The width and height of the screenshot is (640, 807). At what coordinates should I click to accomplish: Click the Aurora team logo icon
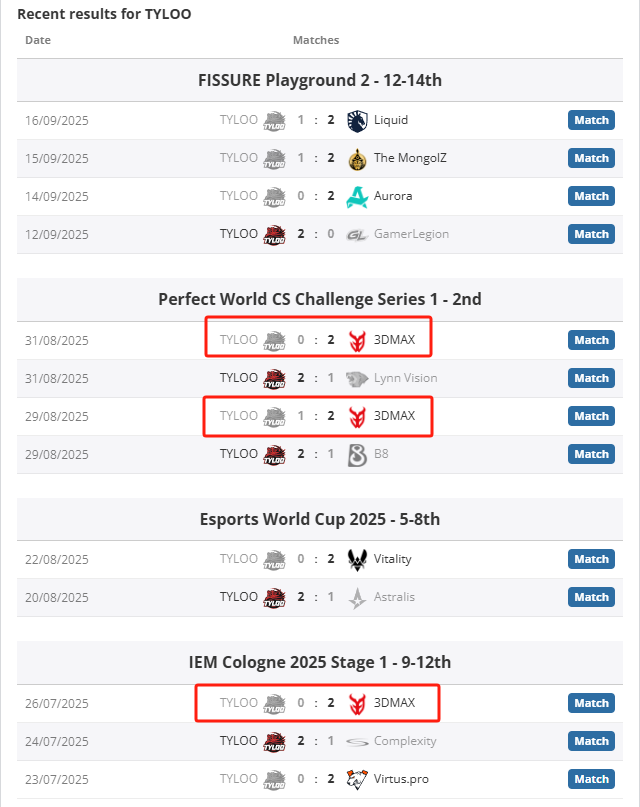click(357, 196)
